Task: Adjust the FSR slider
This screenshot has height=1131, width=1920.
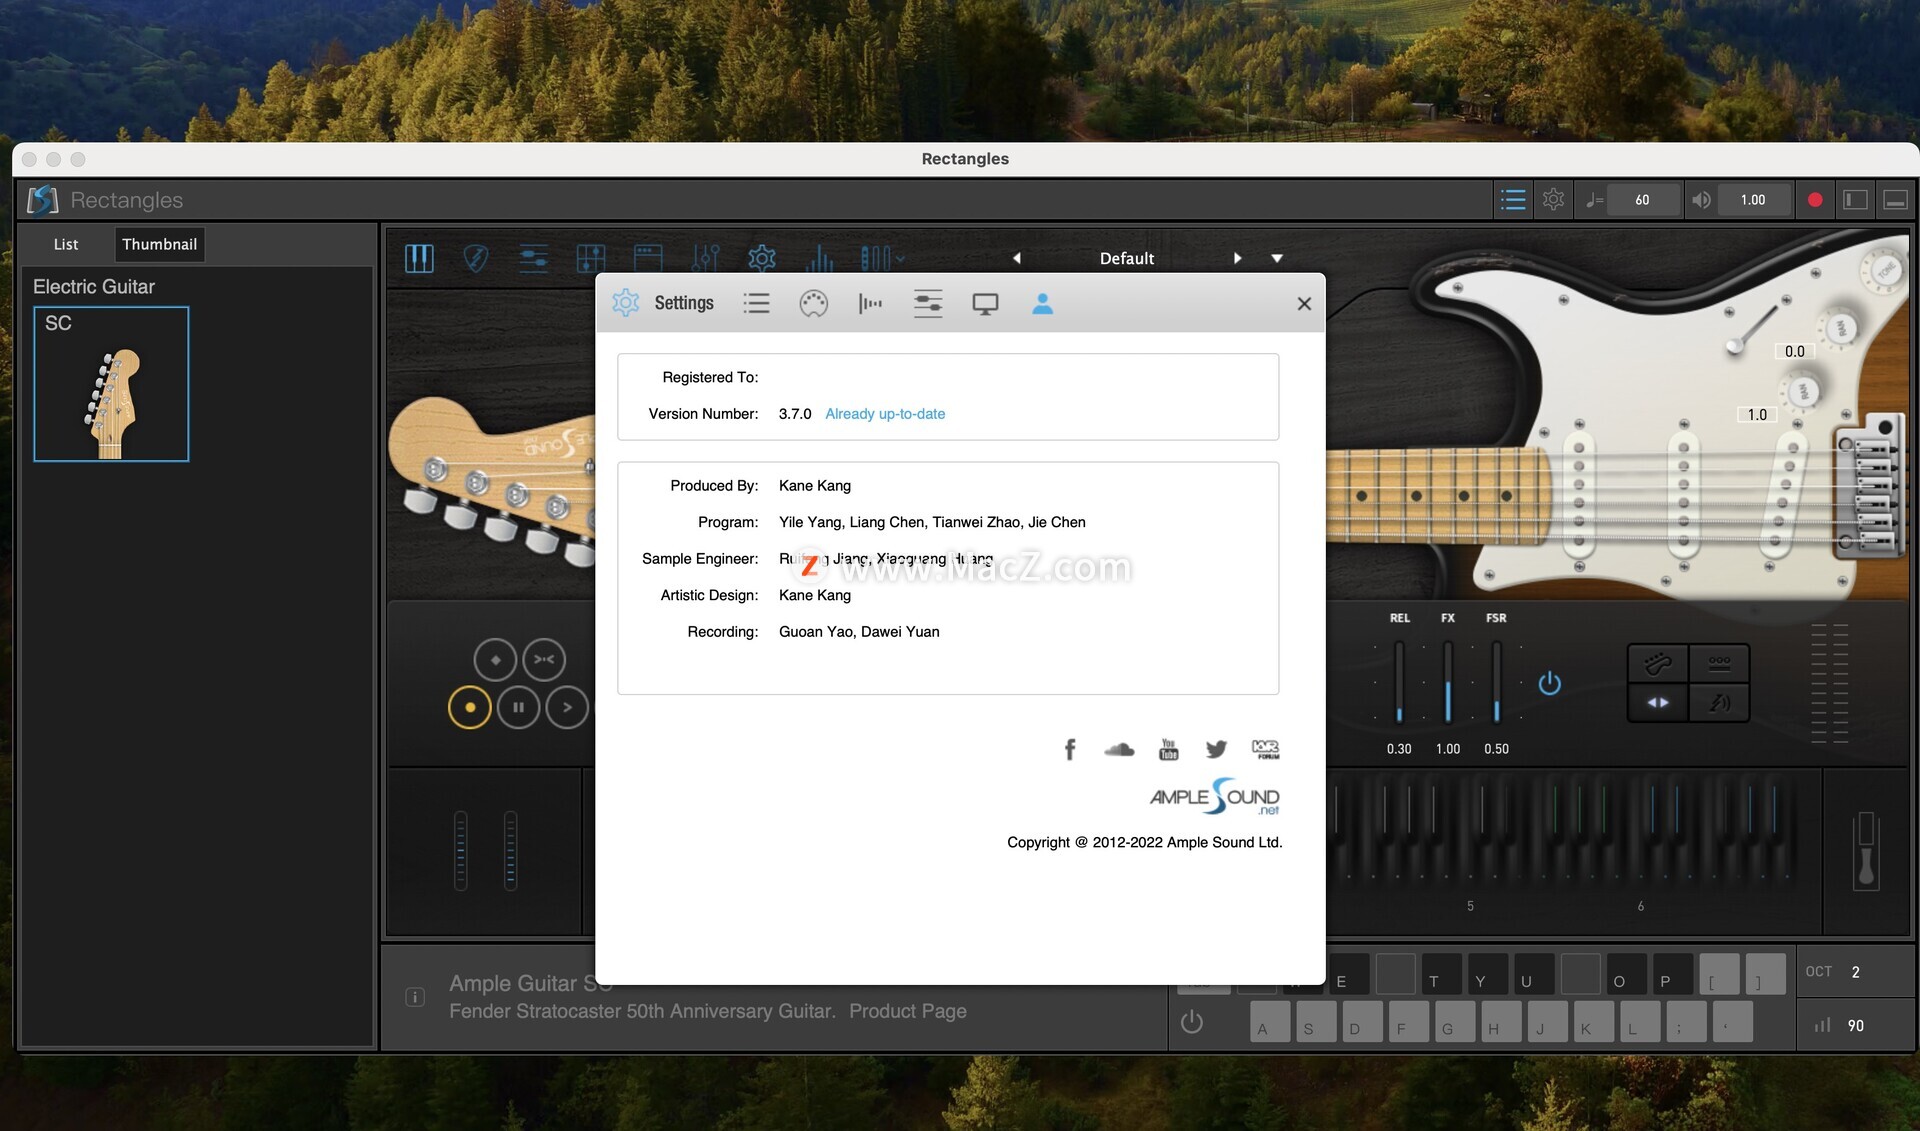Action: tap(1496, 682)
